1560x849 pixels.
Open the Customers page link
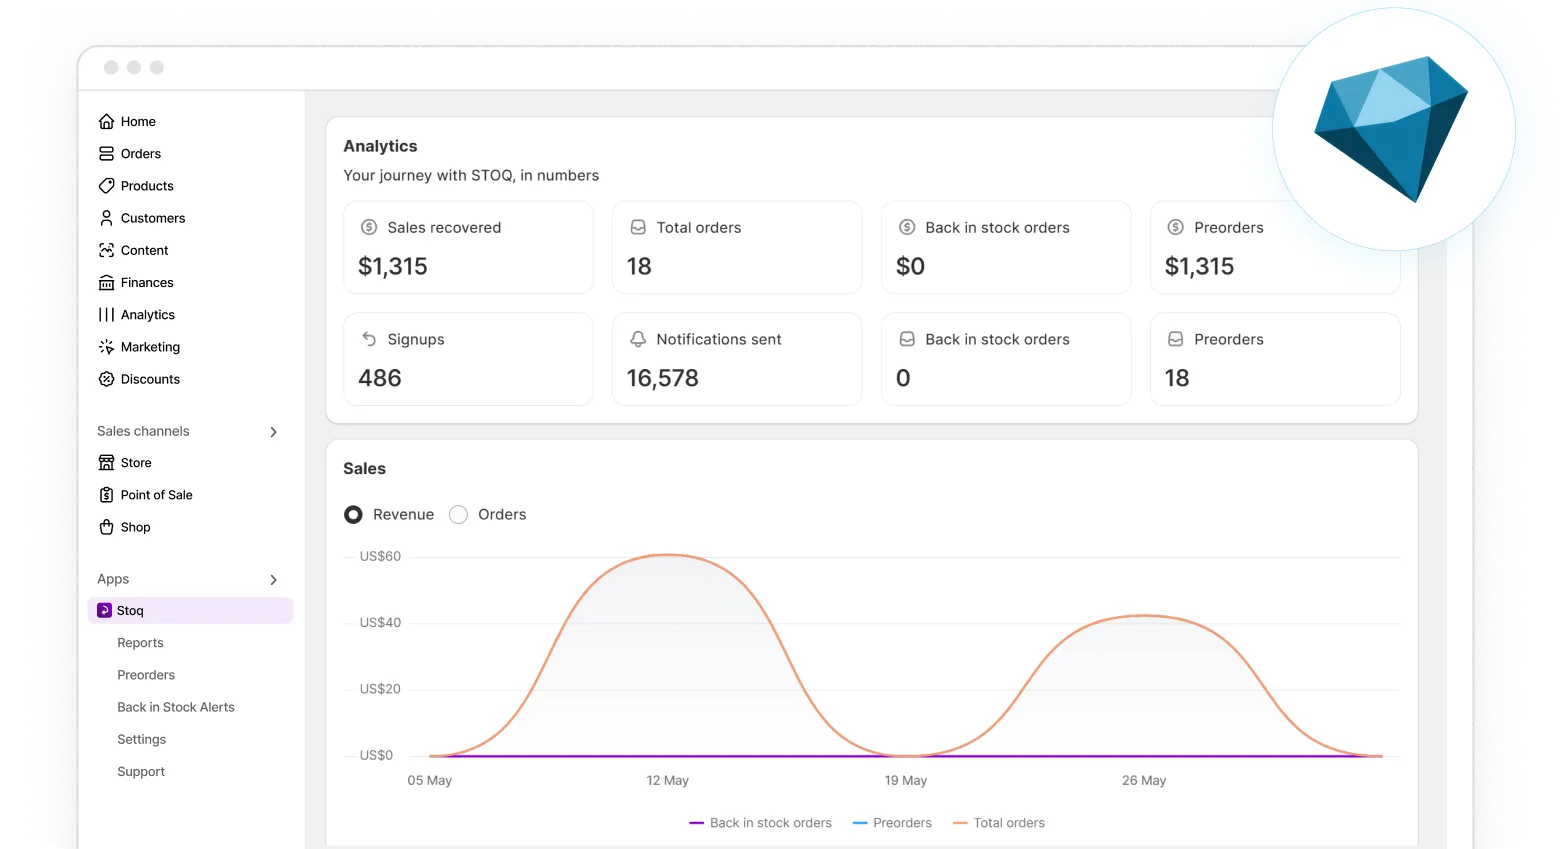click(153, 218)
